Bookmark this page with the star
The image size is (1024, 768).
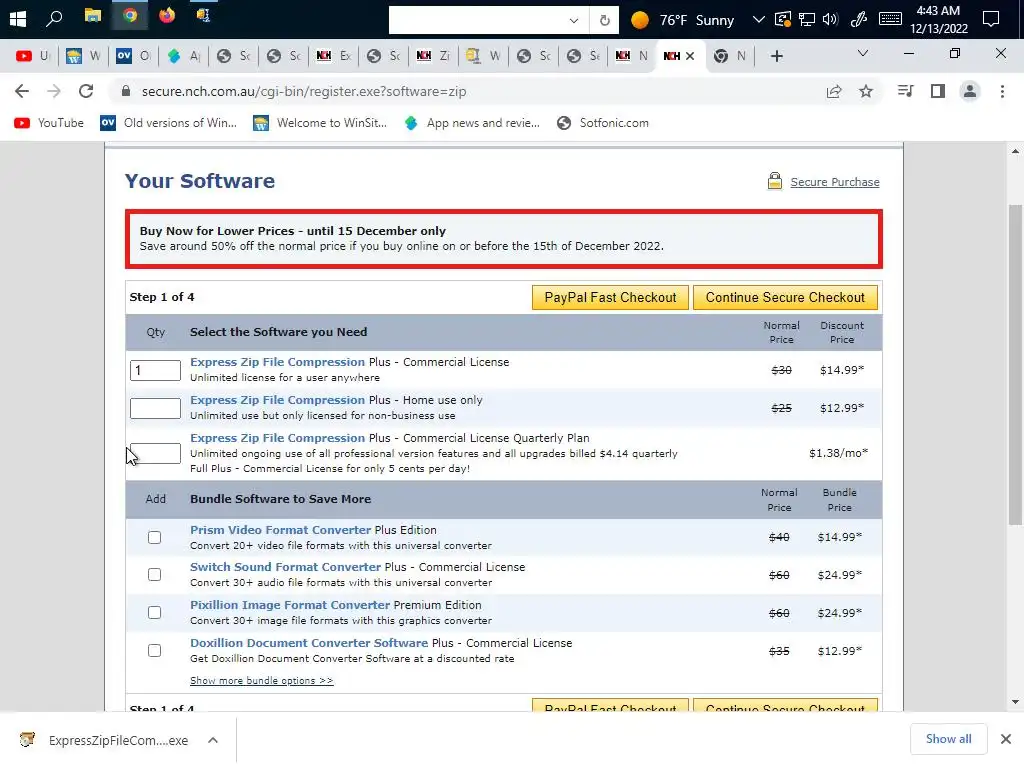[866, 91]
